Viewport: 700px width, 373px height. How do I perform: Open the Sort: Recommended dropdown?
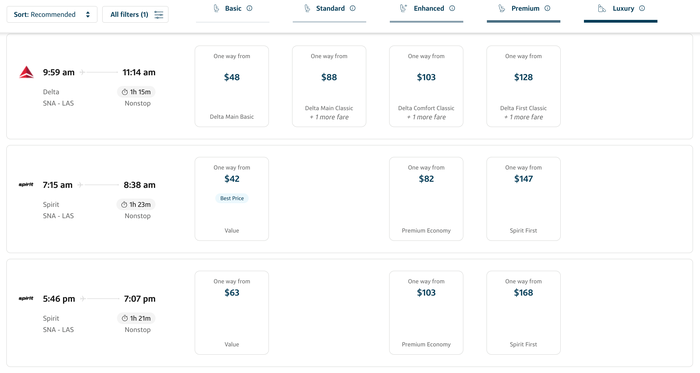(52, 14)
